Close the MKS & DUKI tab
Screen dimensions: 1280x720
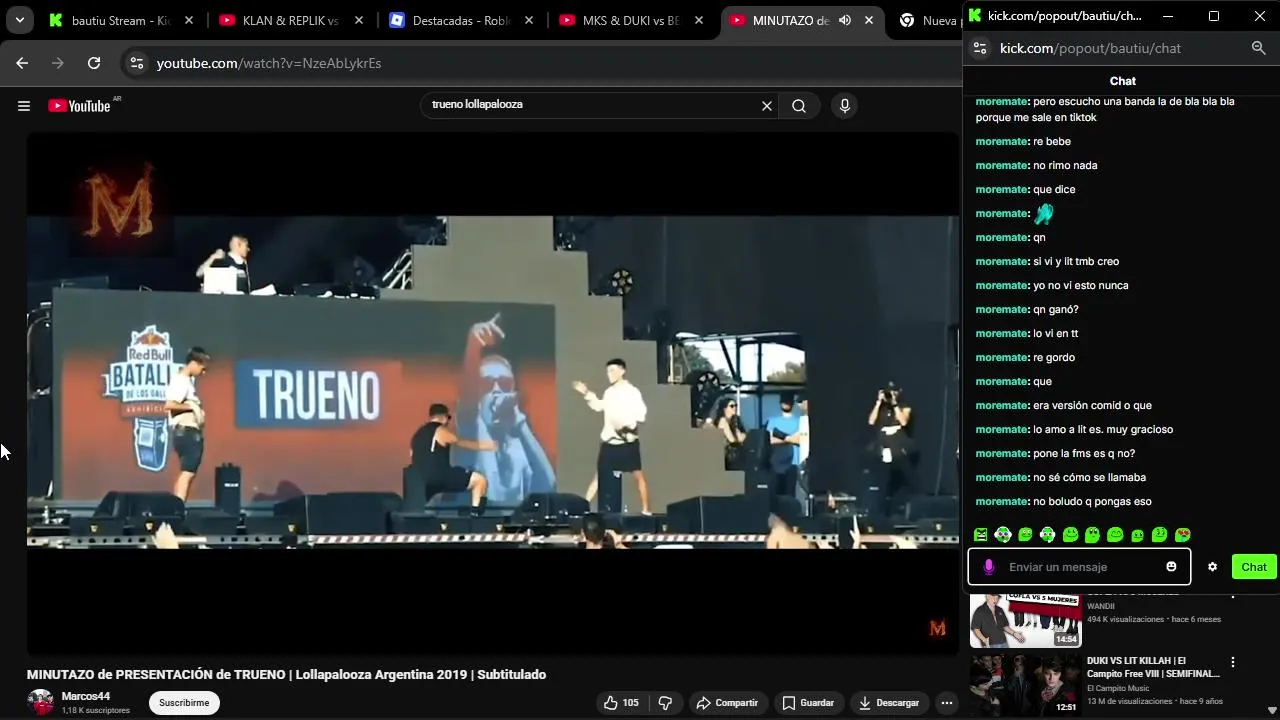[x=699, y=20]
